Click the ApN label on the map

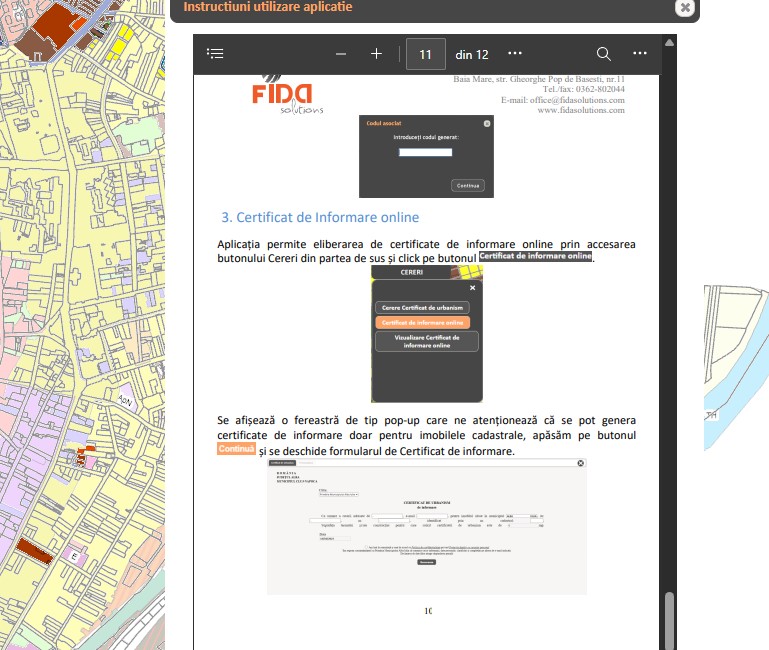(126, 401)
